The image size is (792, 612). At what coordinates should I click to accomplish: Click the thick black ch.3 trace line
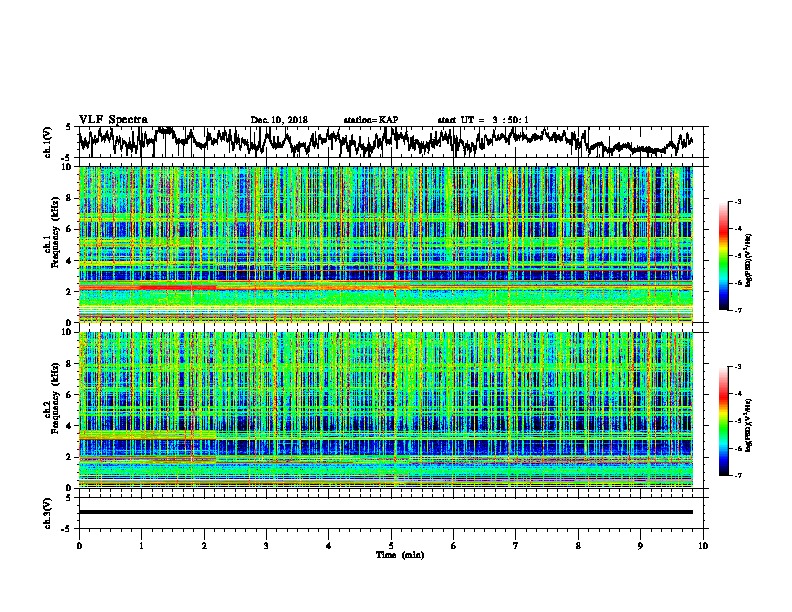point(386,512)
